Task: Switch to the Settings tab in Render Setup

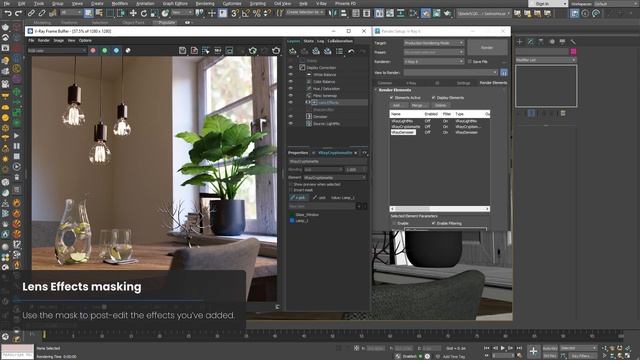Action: pos(463,83)
